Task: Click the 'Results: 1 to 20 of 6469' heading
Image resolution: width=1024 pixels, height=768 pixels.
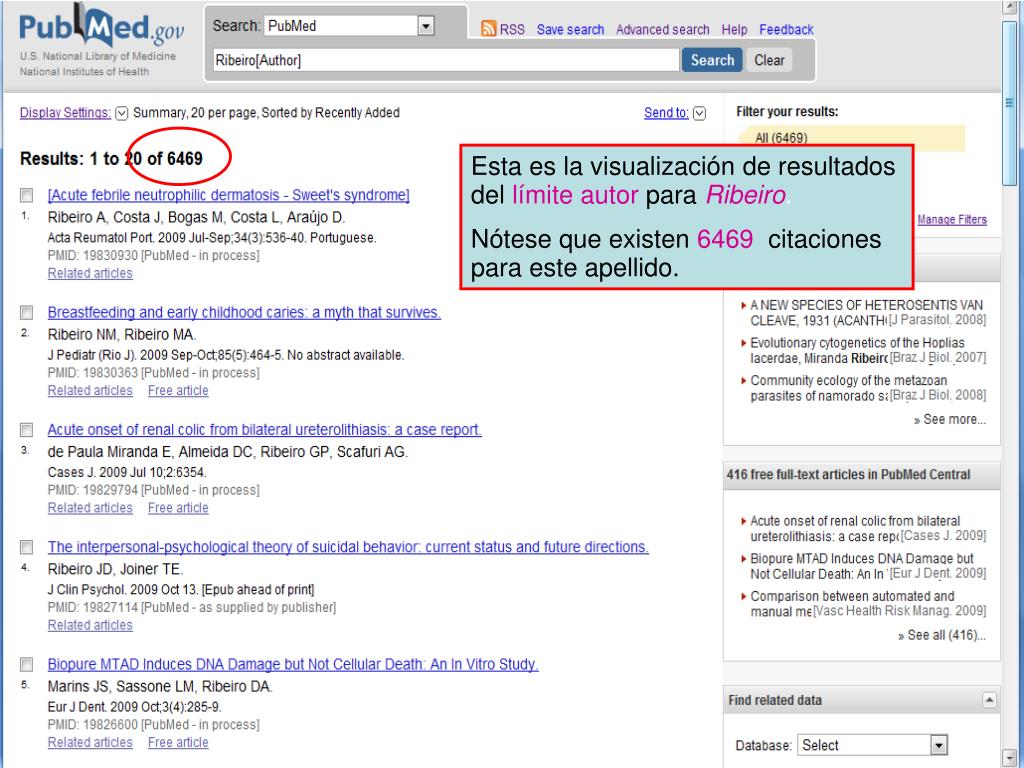Action: coord(112,159)
